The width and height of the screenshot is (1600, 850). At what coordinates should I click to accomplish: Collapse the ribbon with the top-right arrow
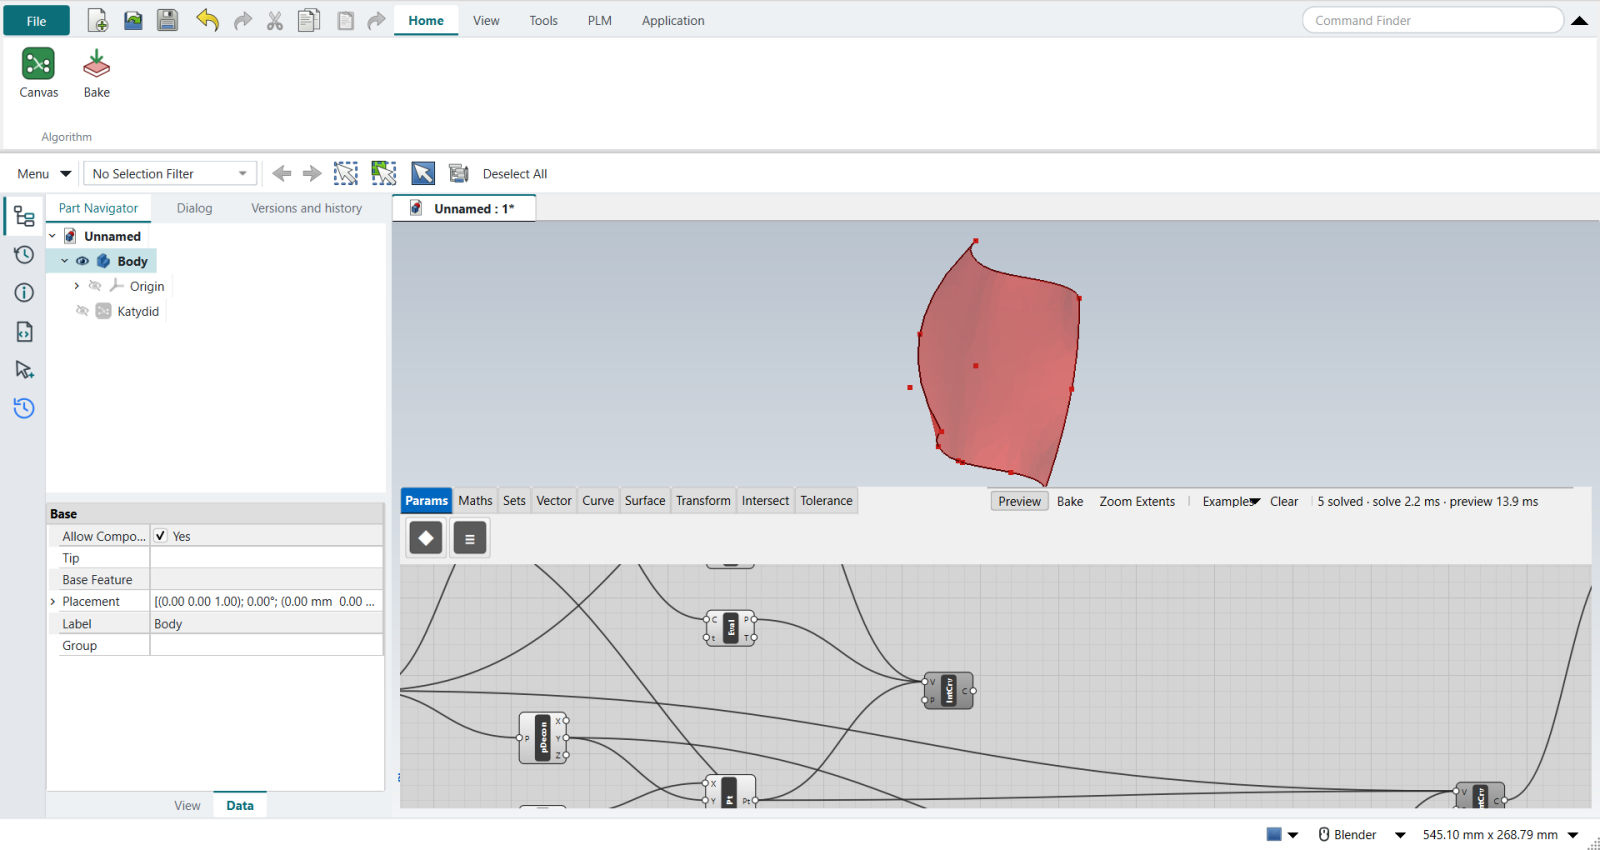pos(1580,20)
